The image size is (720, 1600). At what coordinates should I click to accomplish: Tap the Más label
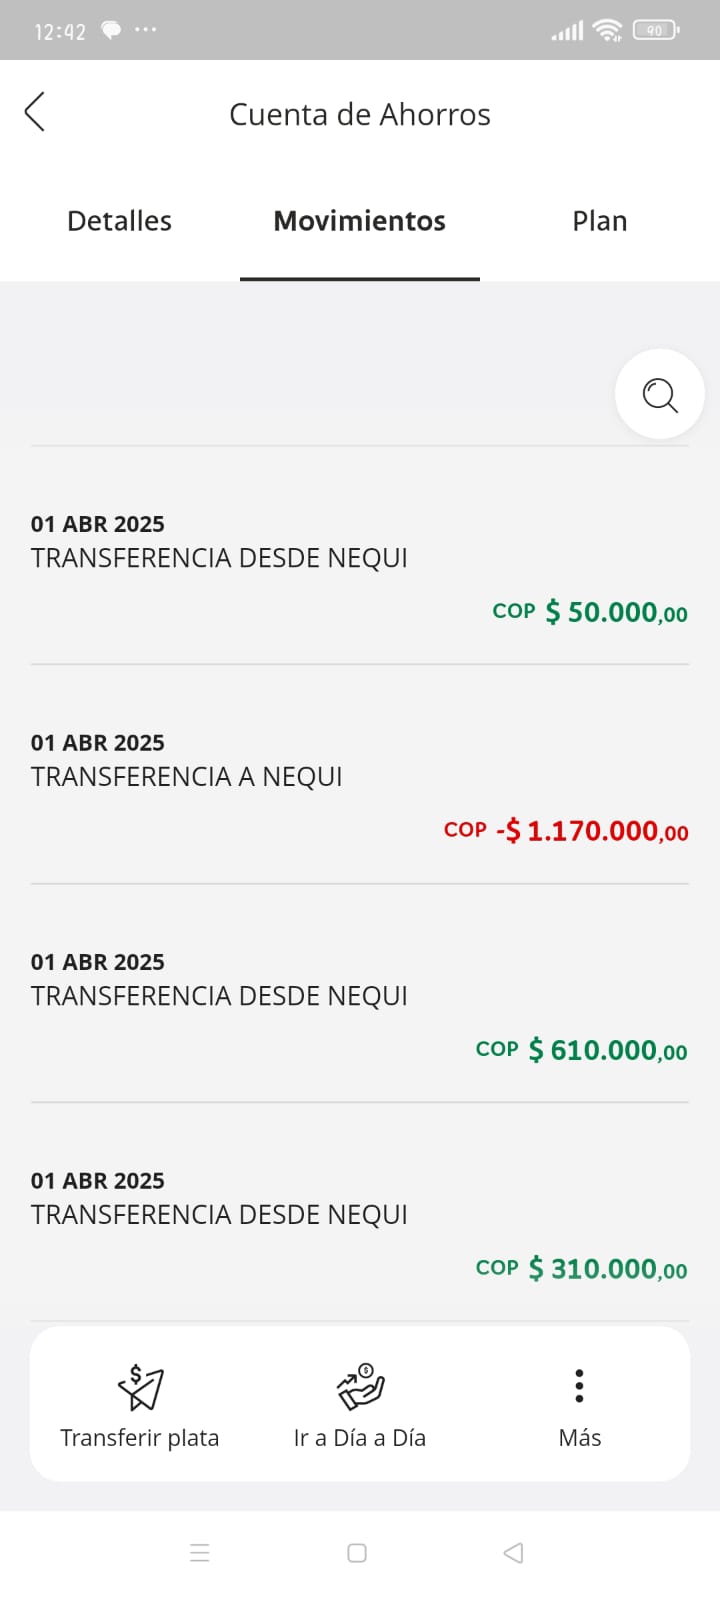[579, 1438]
